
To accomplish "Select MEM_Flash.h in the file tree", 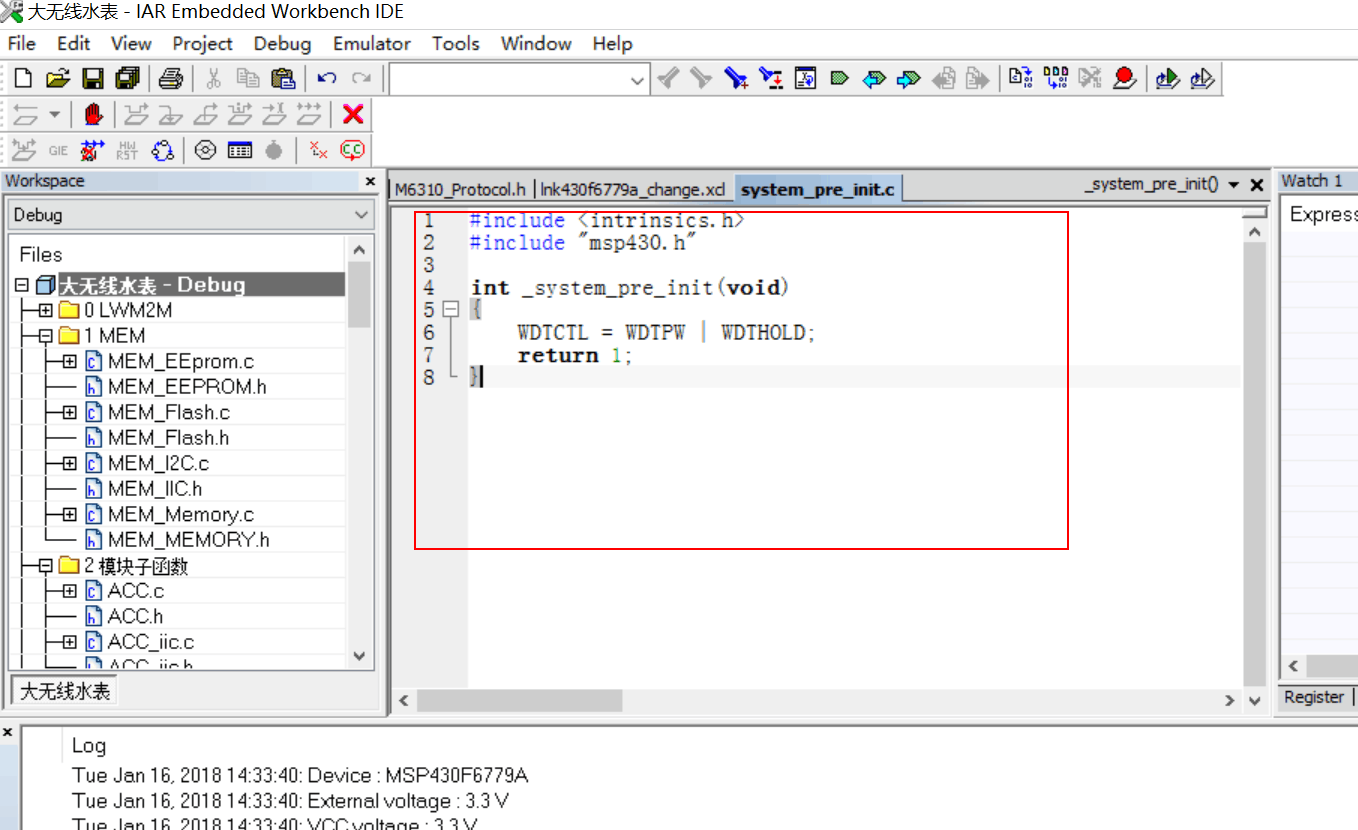I will coord(169,438).
